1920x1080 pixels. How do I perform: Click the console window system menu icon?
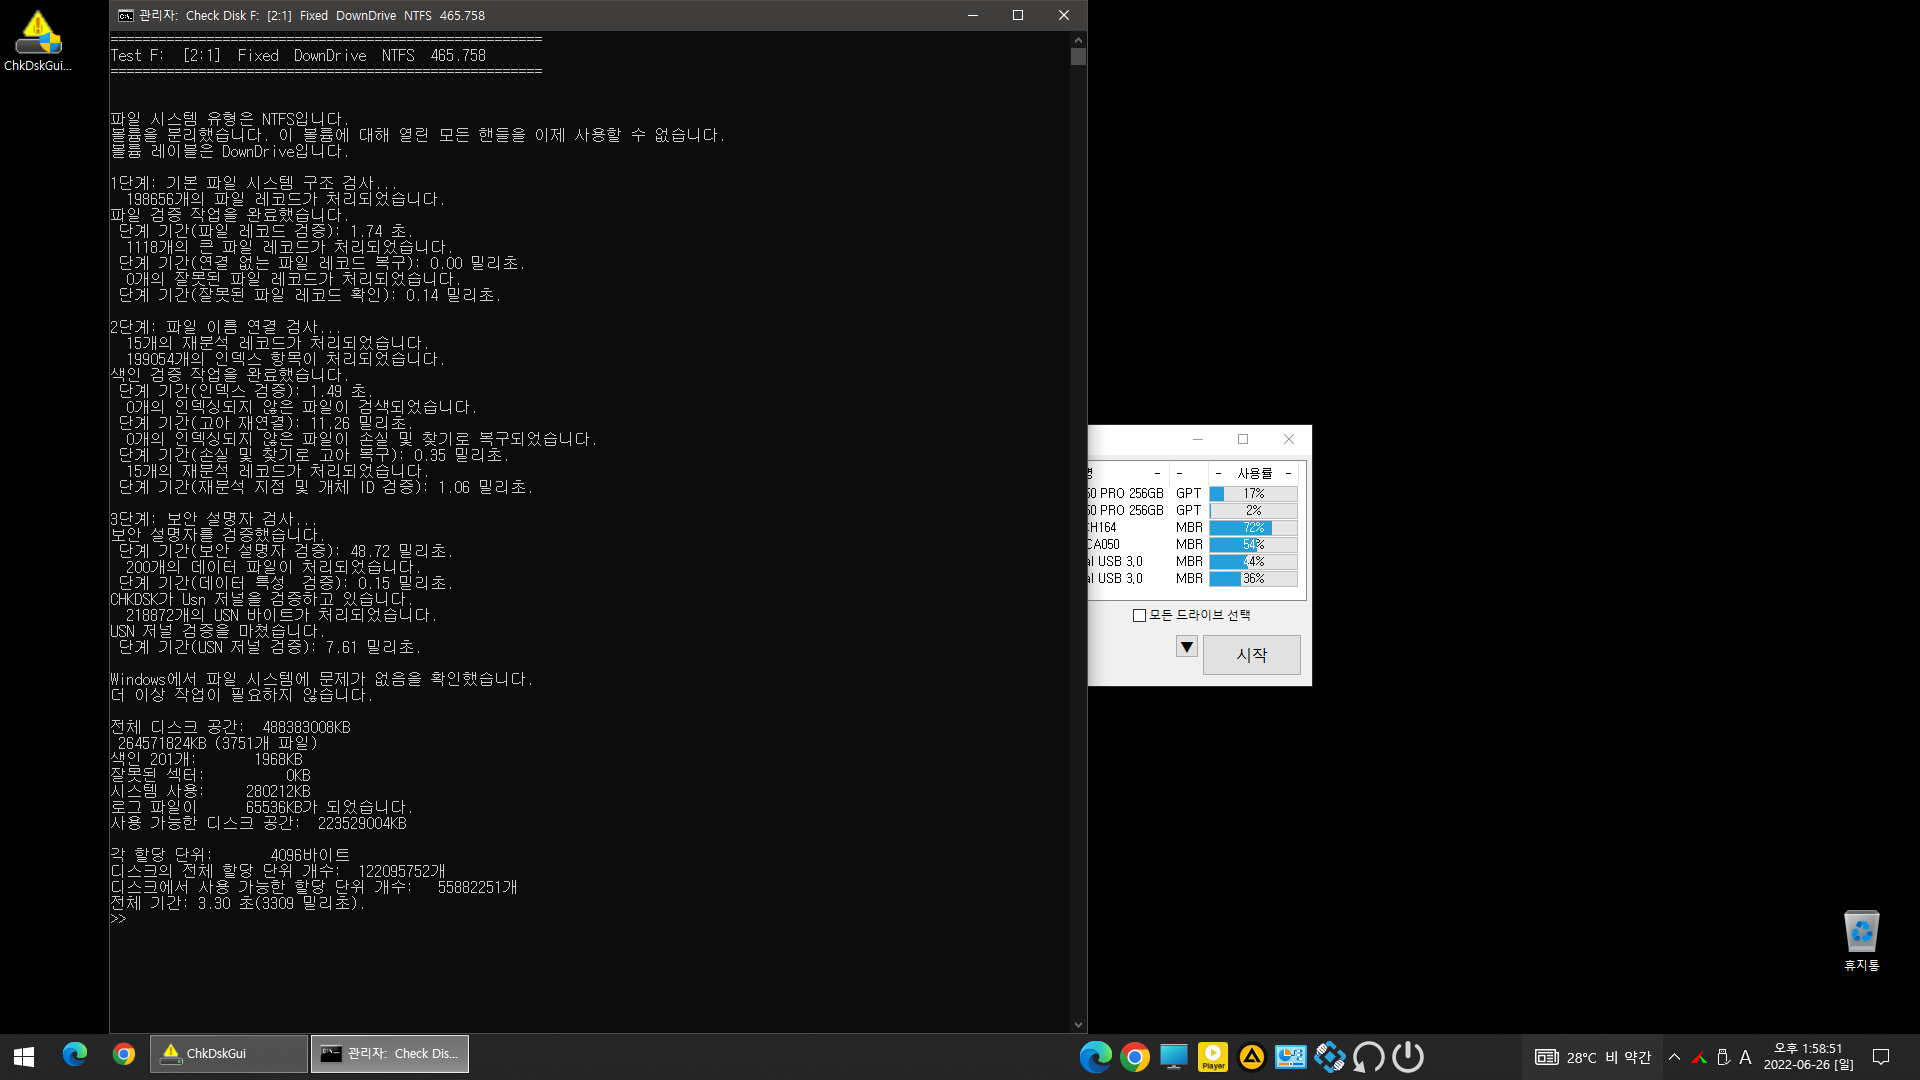tap(125, 15)
